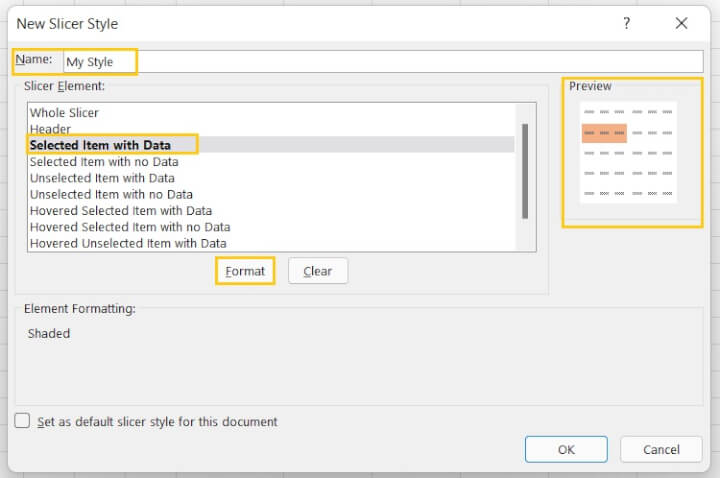The width and height of the screenshot is (720, 478).
Task: Choose Selected Item with Data
Action: tap(100, 145)
